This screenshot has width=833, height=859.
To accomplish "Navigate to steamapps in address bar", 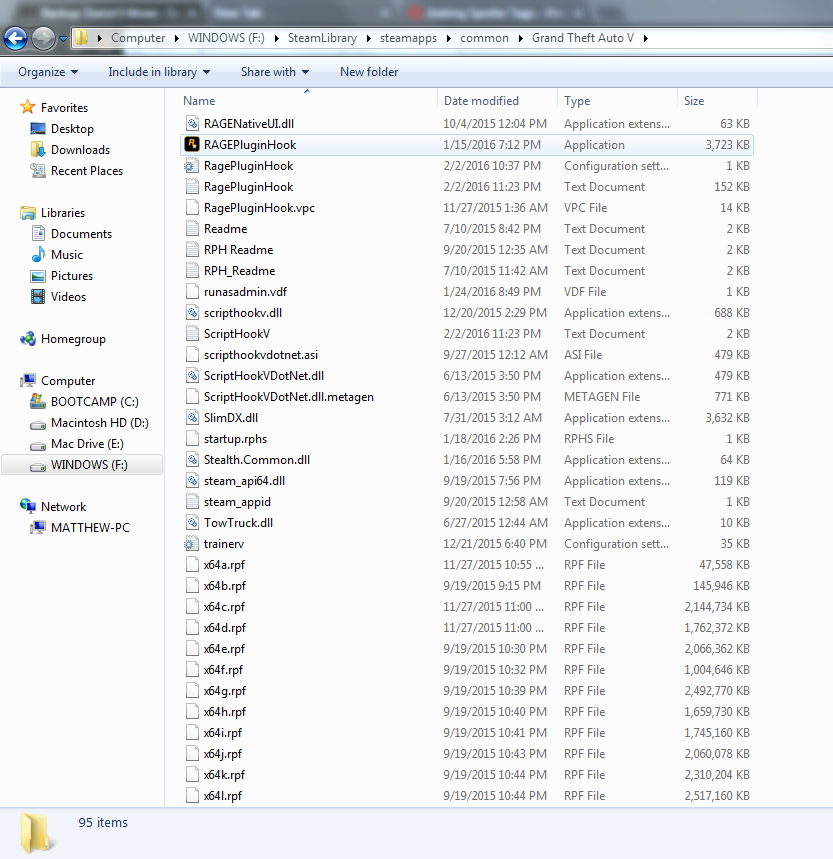I will click(409, 38).
